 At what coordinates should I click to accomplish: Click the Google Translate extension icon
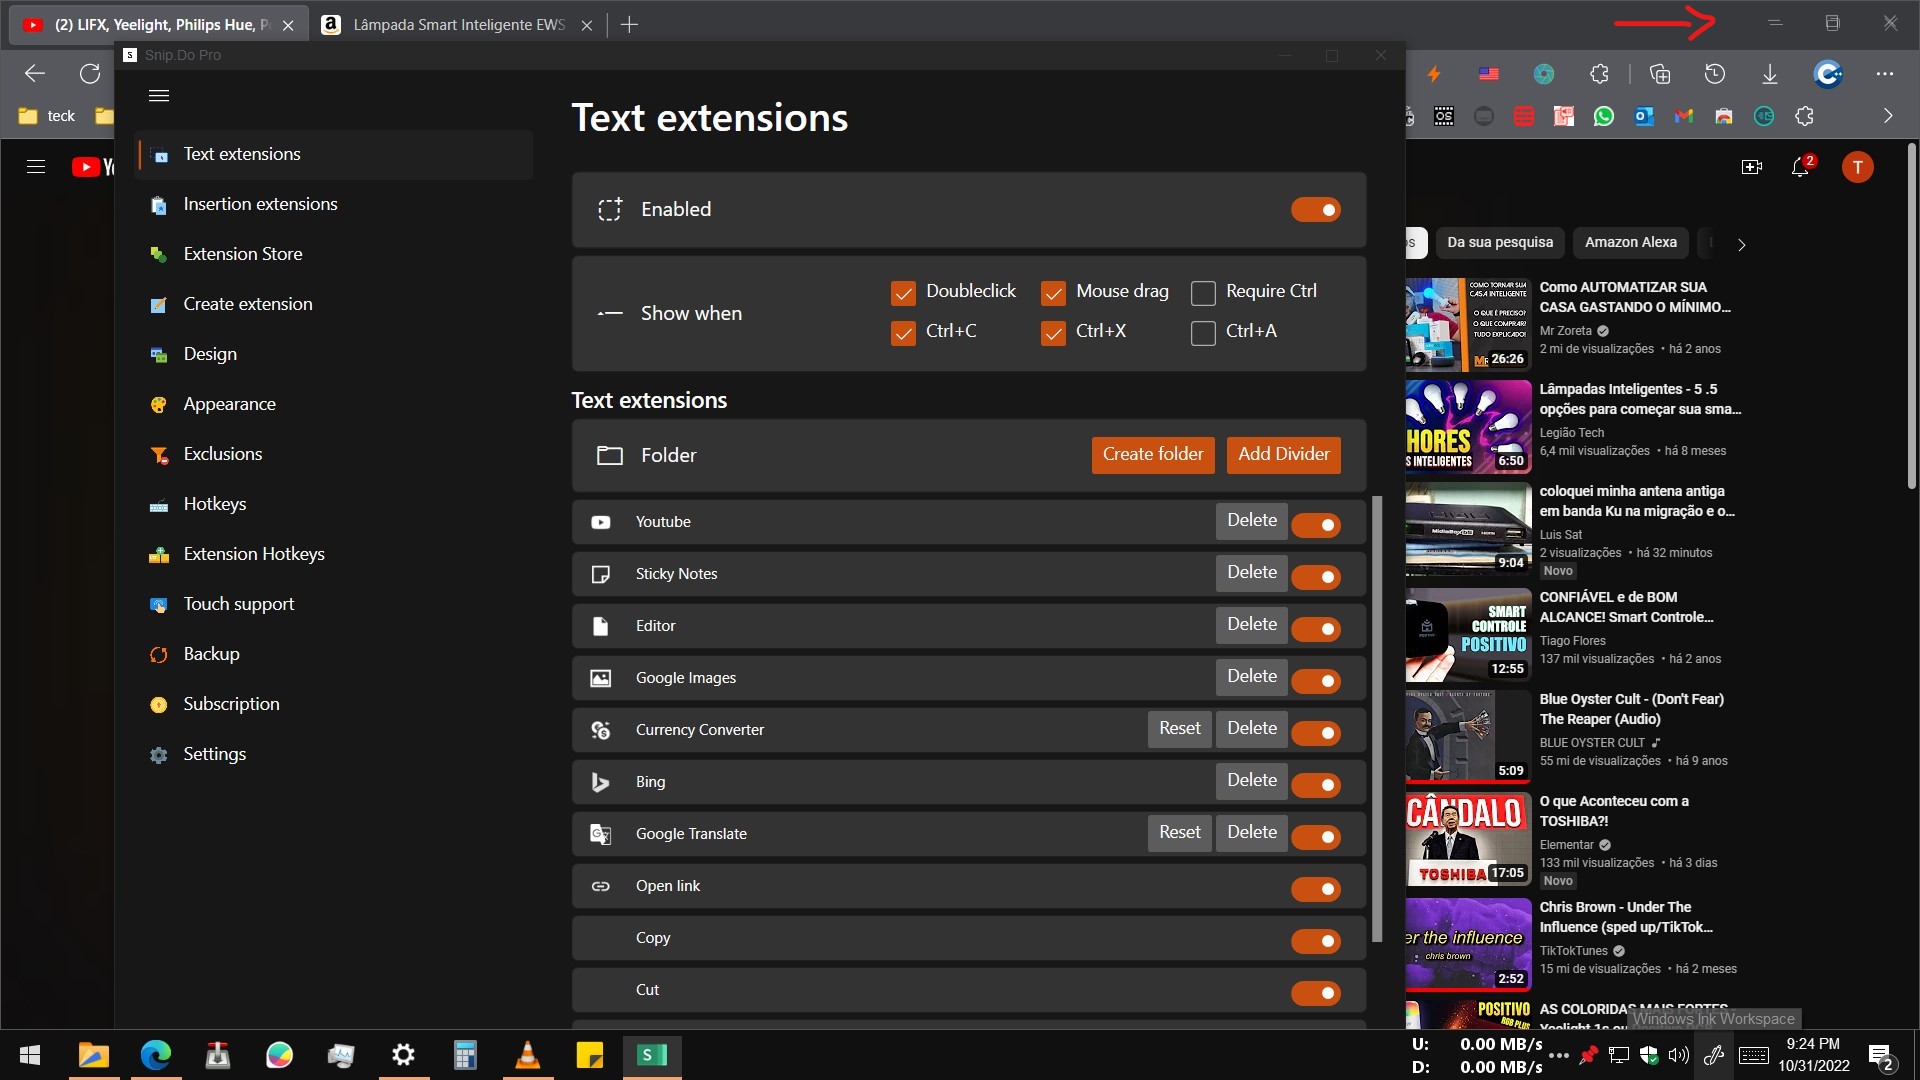pos(600,834)
